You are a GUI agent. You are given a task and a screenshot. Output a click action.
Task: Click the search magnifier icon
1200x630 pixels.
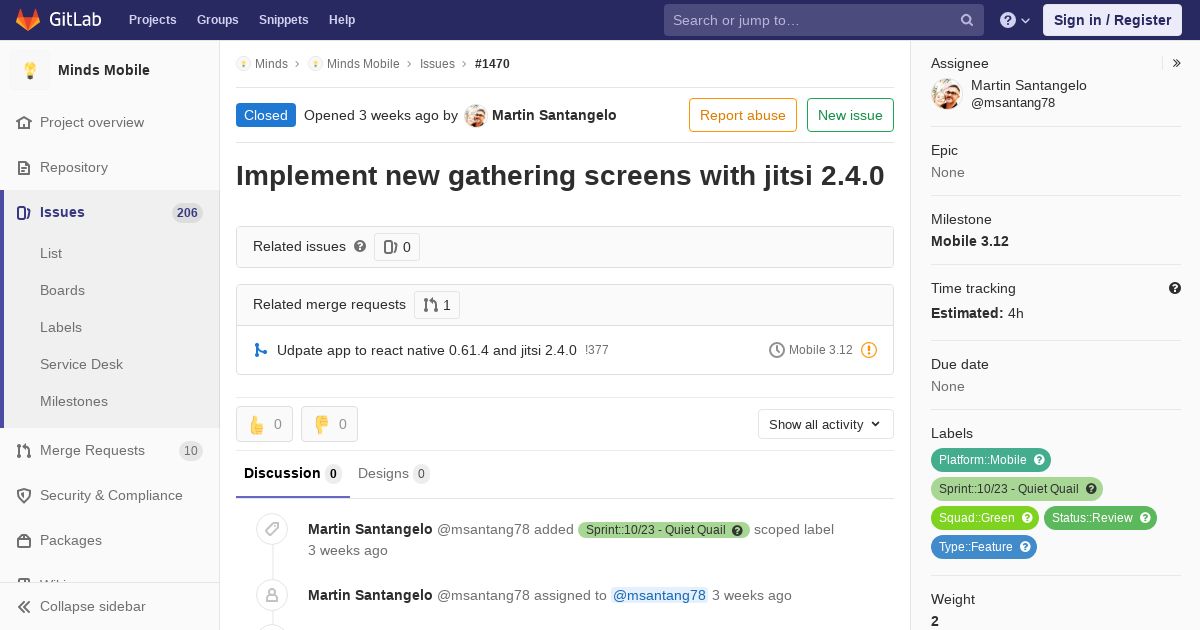967,20
